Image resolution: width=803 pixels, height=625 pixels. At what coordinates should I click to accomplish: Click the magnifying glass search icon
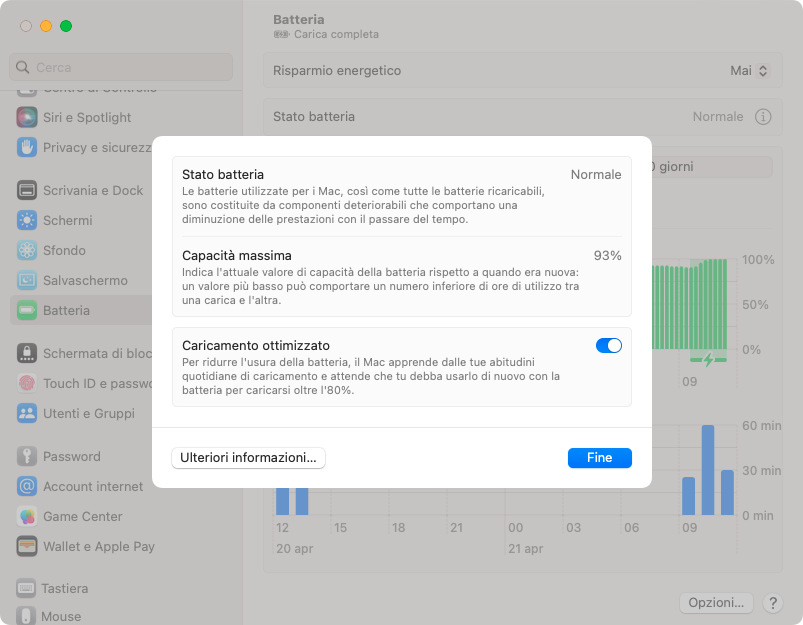point(23,67)
